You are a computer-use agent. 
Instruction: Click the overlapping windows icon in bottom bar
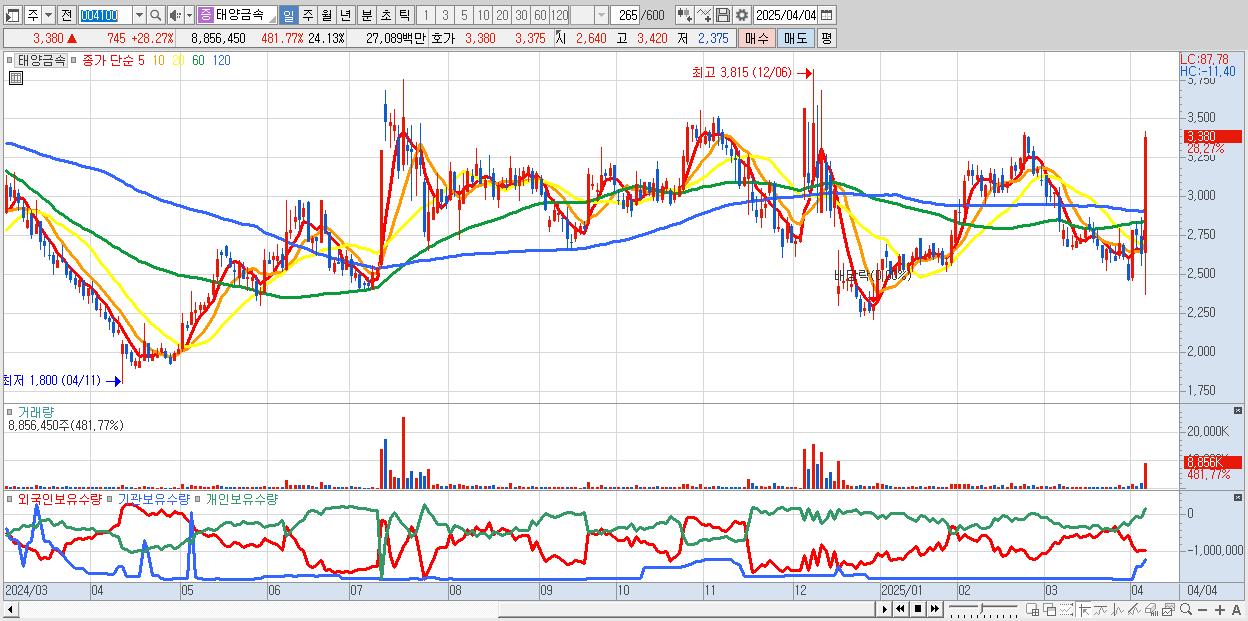click(x=1049, y=608)
